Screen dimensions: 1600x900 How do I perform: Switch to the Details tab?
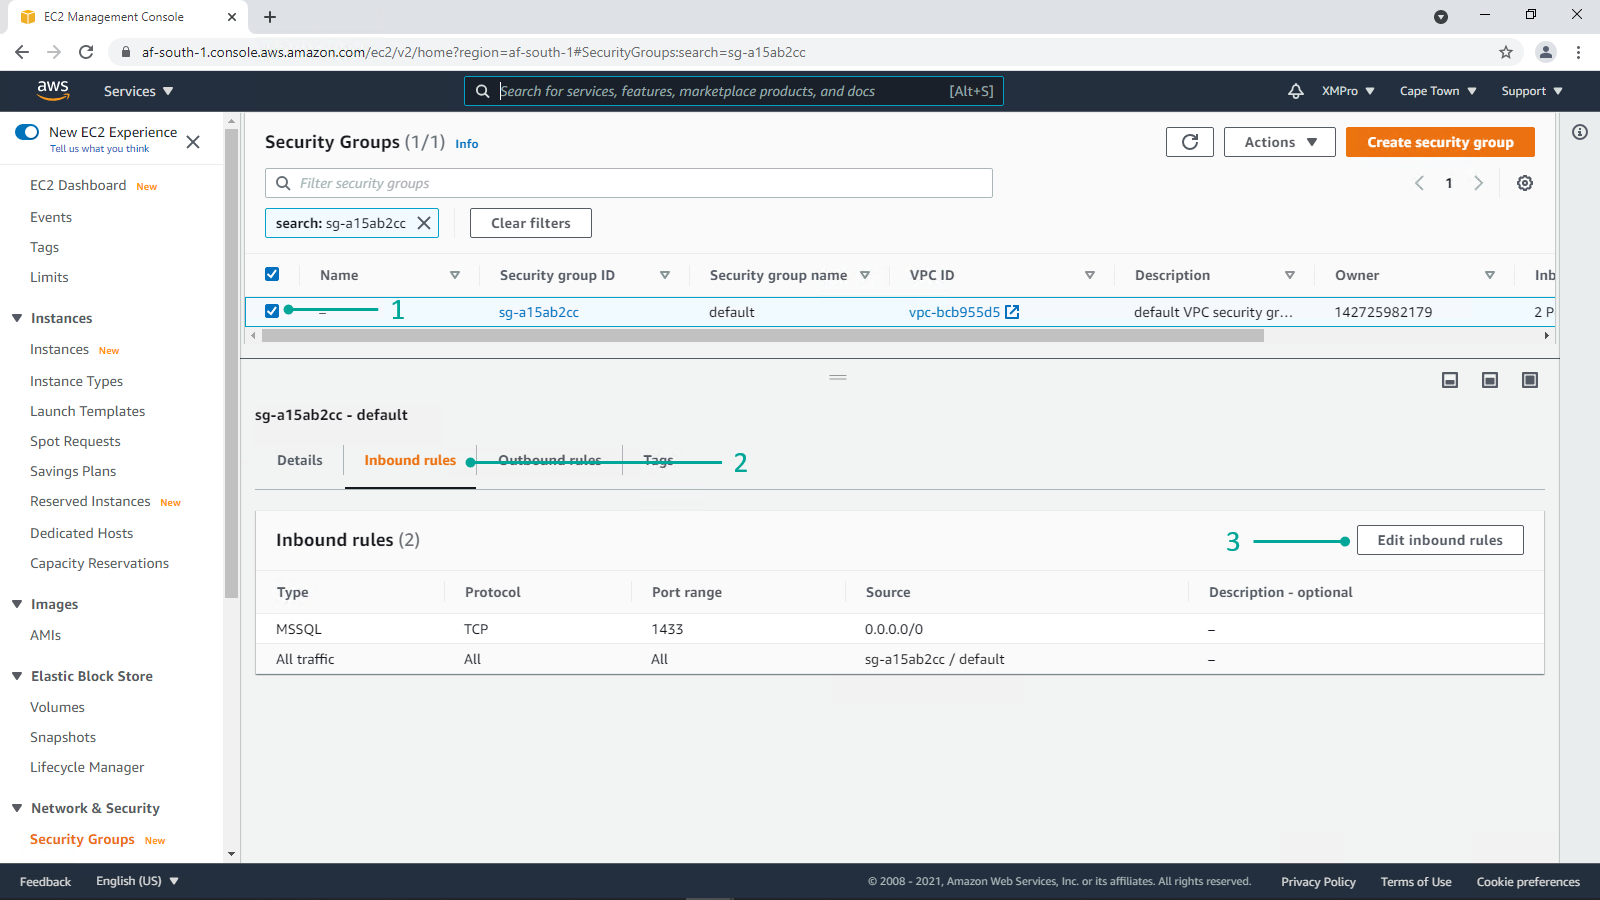coord(300,460)
